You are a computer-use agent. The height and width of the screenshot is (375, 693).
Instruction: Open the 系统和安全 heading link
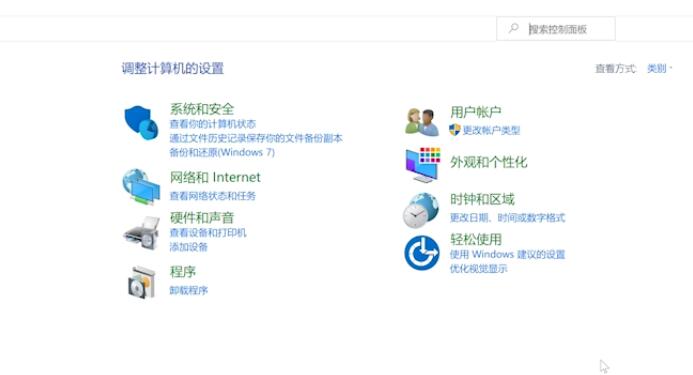(x=202, y=109)
